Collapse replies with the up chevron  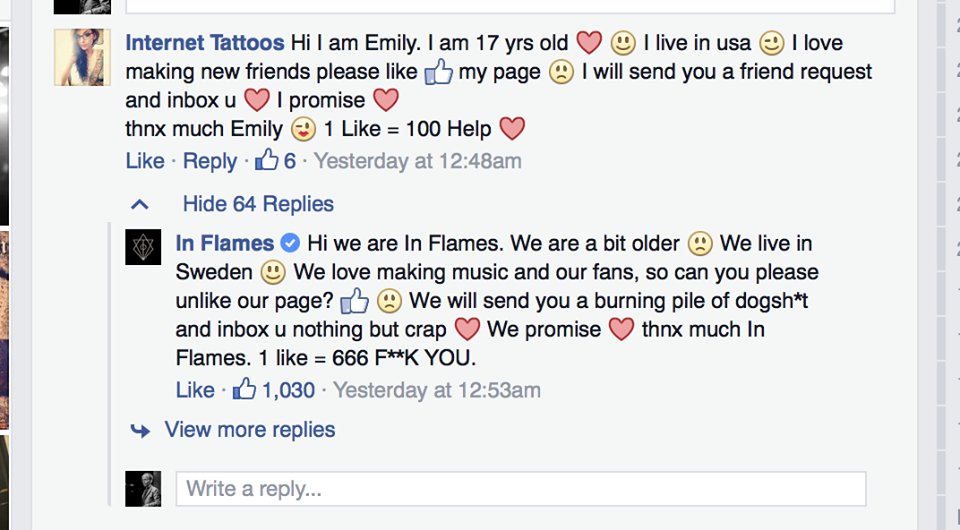click(140, 204)
